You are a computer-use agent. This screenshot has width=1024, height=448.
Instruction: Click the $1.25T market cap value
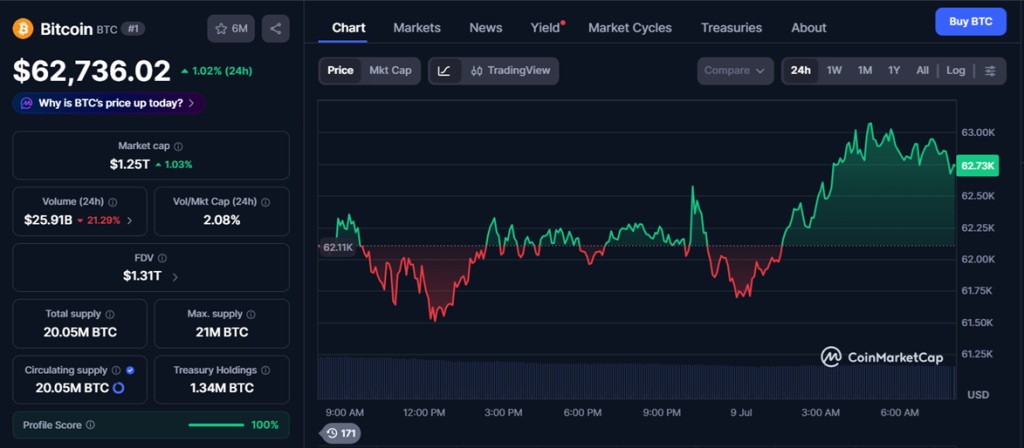click(130, 165)
